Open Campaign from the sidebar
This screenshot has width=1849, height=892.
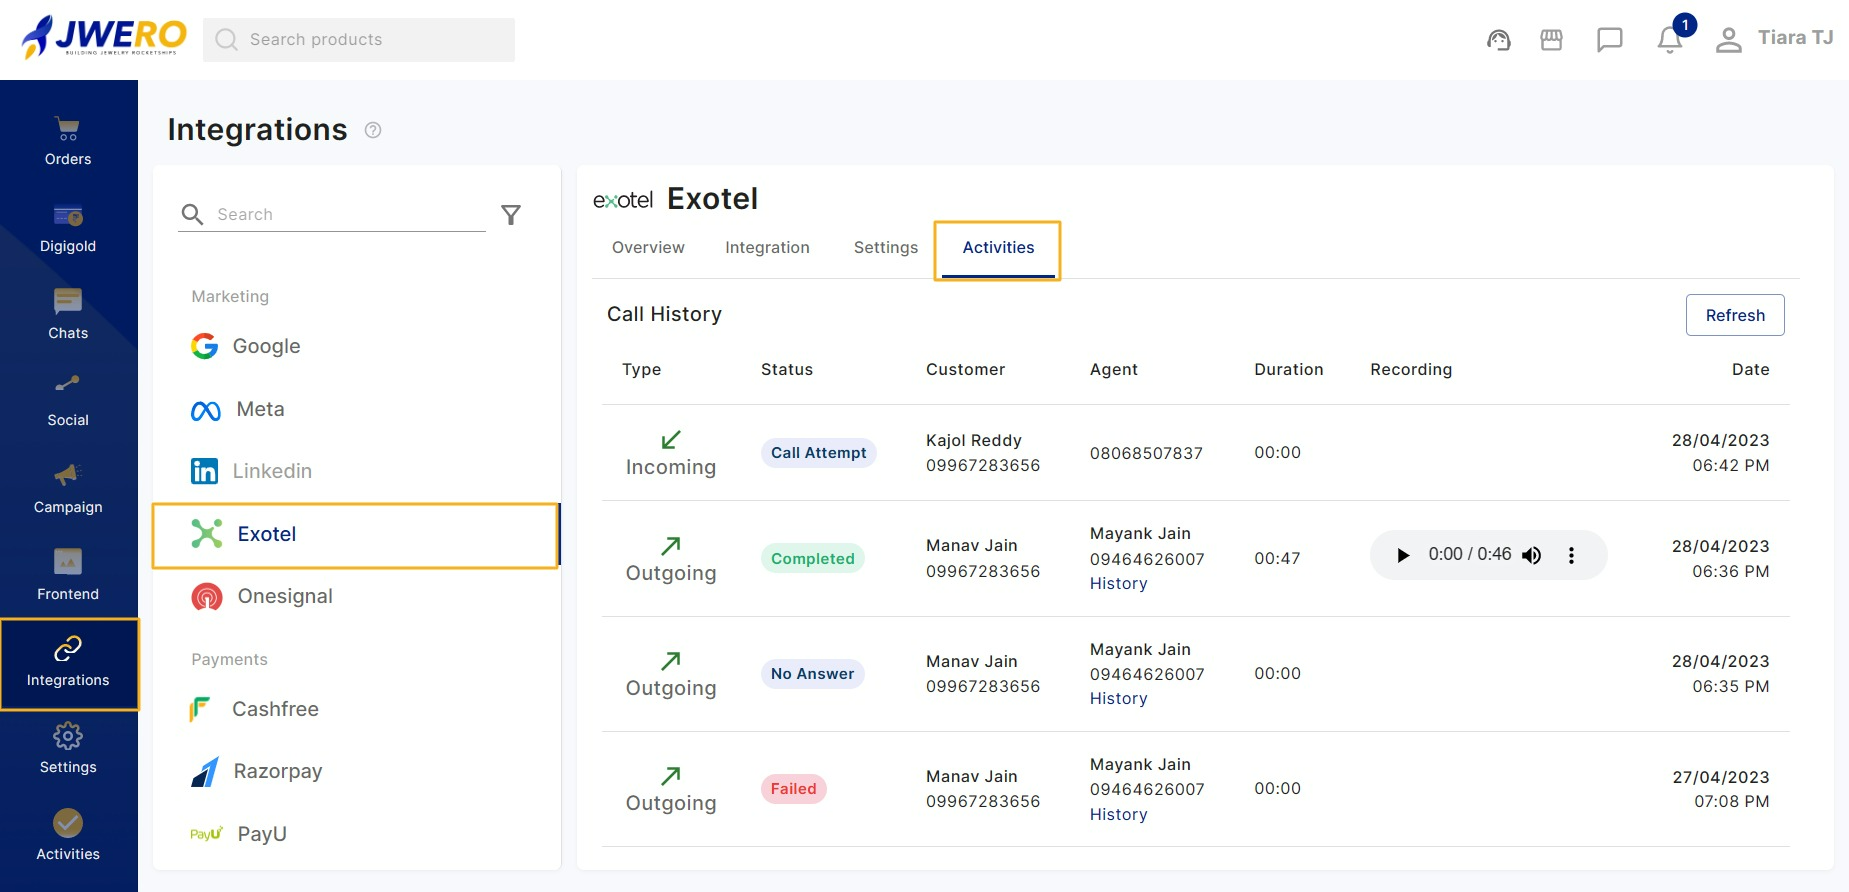(68, 490)
